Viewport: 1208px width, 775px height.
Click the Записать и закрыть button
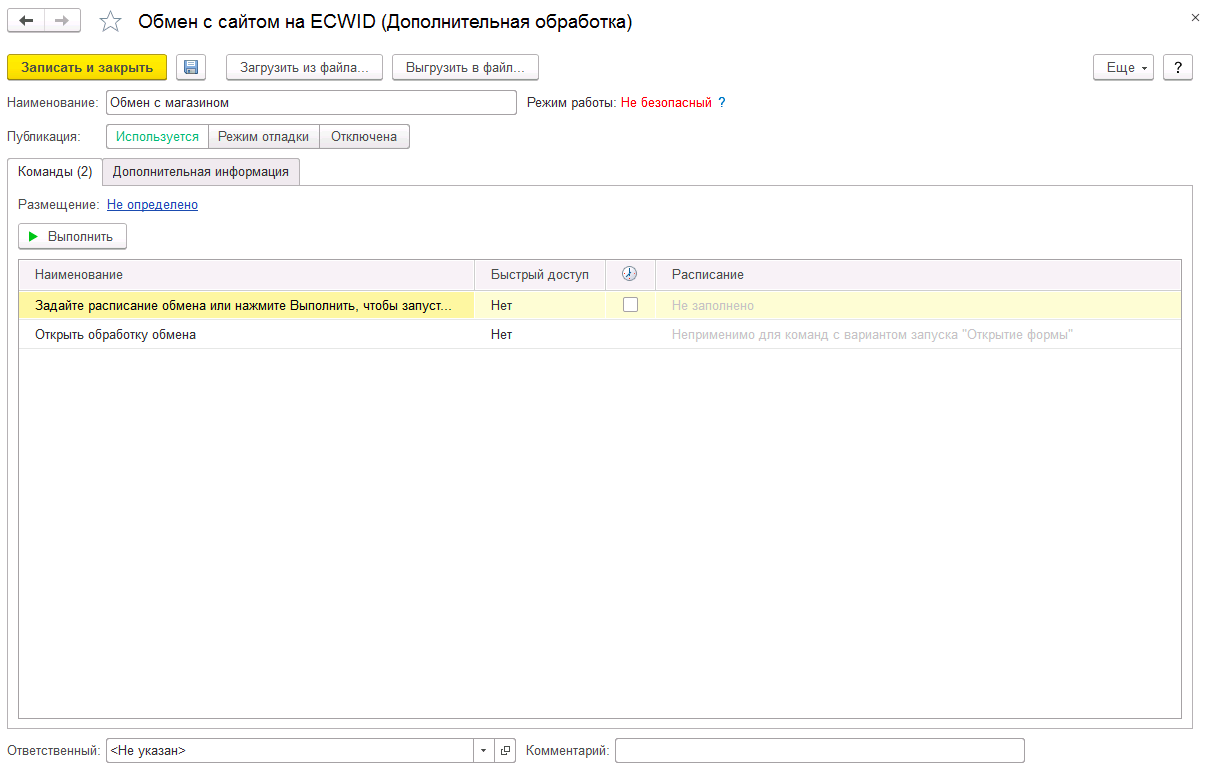tap(87, 67)
